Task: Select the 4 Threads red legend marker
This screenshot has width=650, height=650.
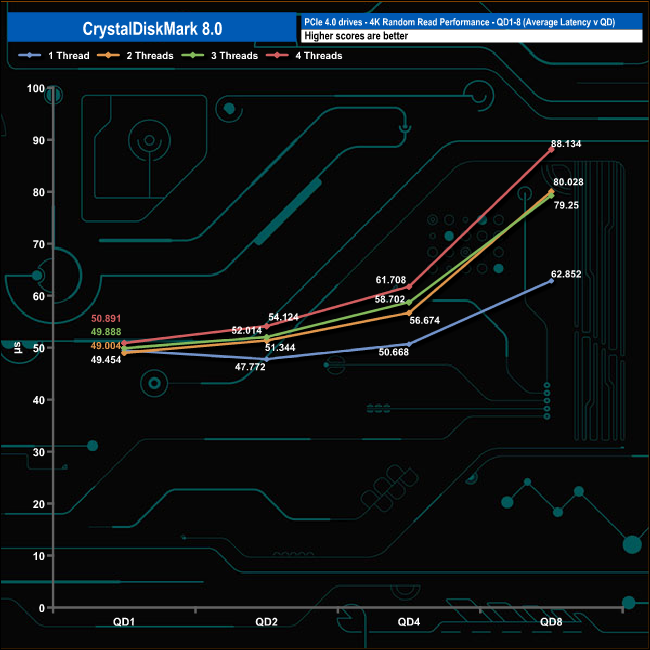Action: [x=277, y=55]
